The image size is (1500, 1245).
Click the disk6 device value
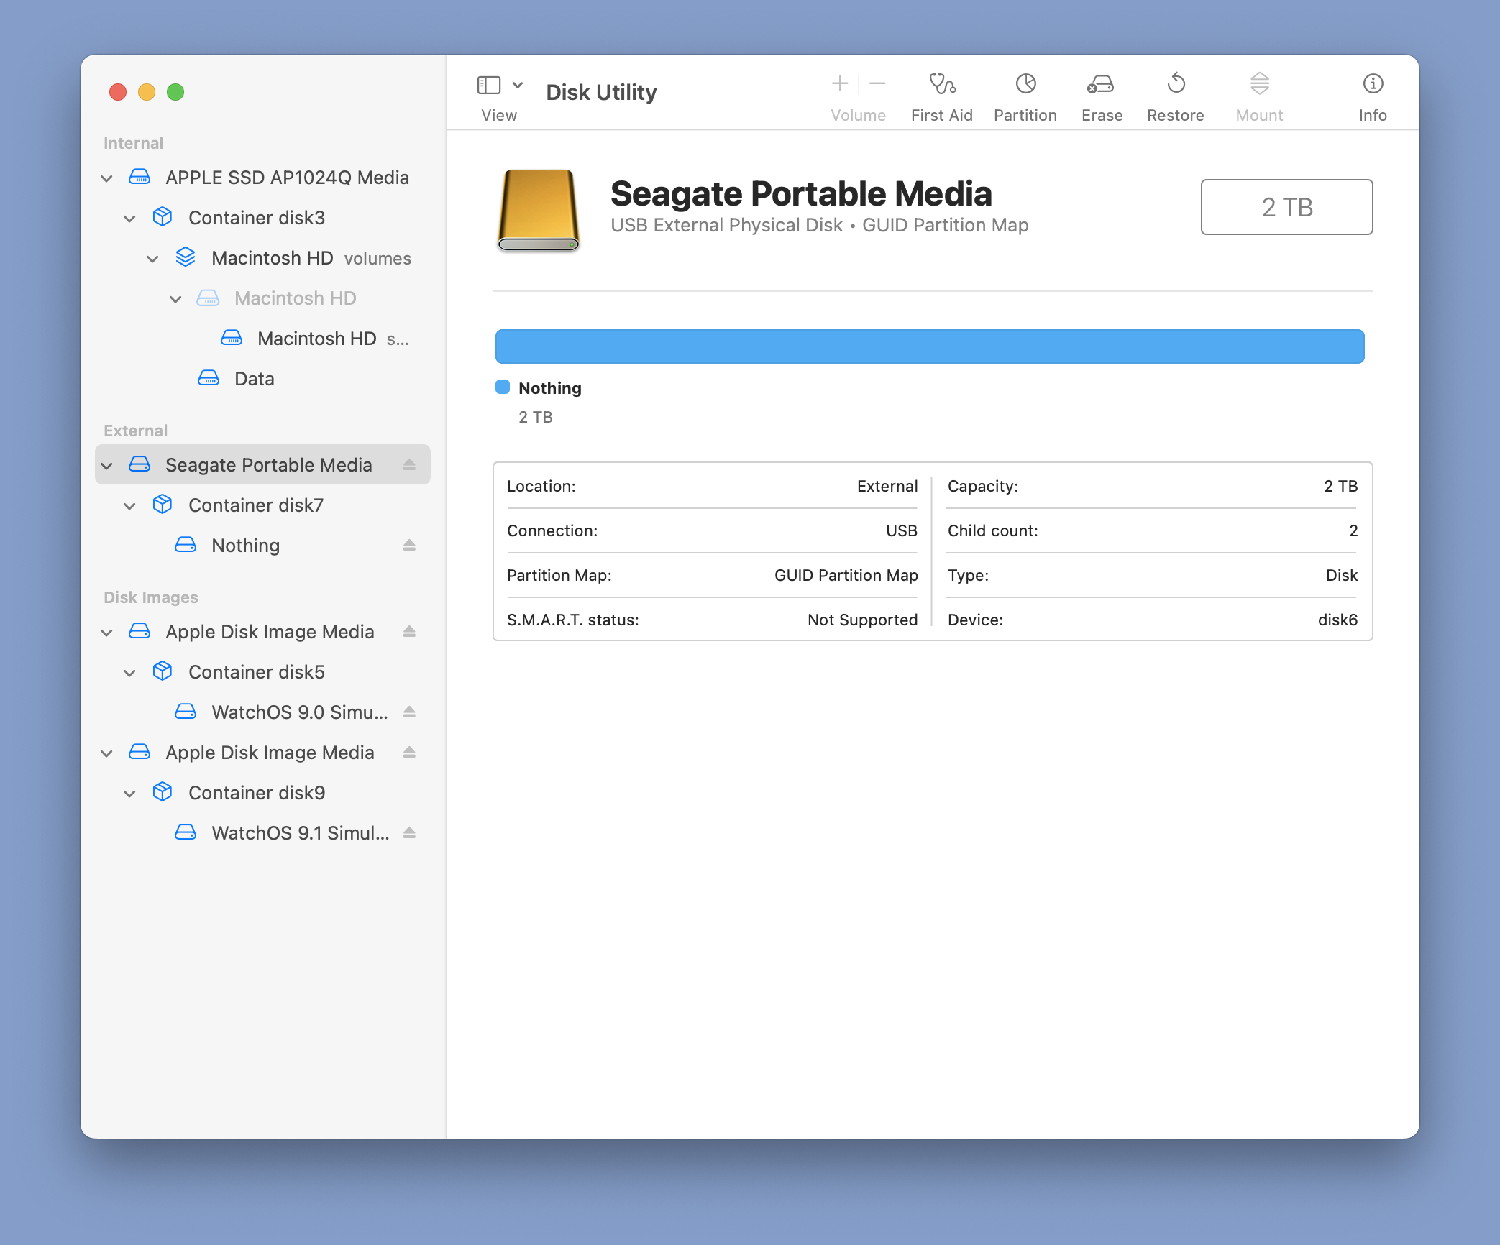[x=1338, y=620]
